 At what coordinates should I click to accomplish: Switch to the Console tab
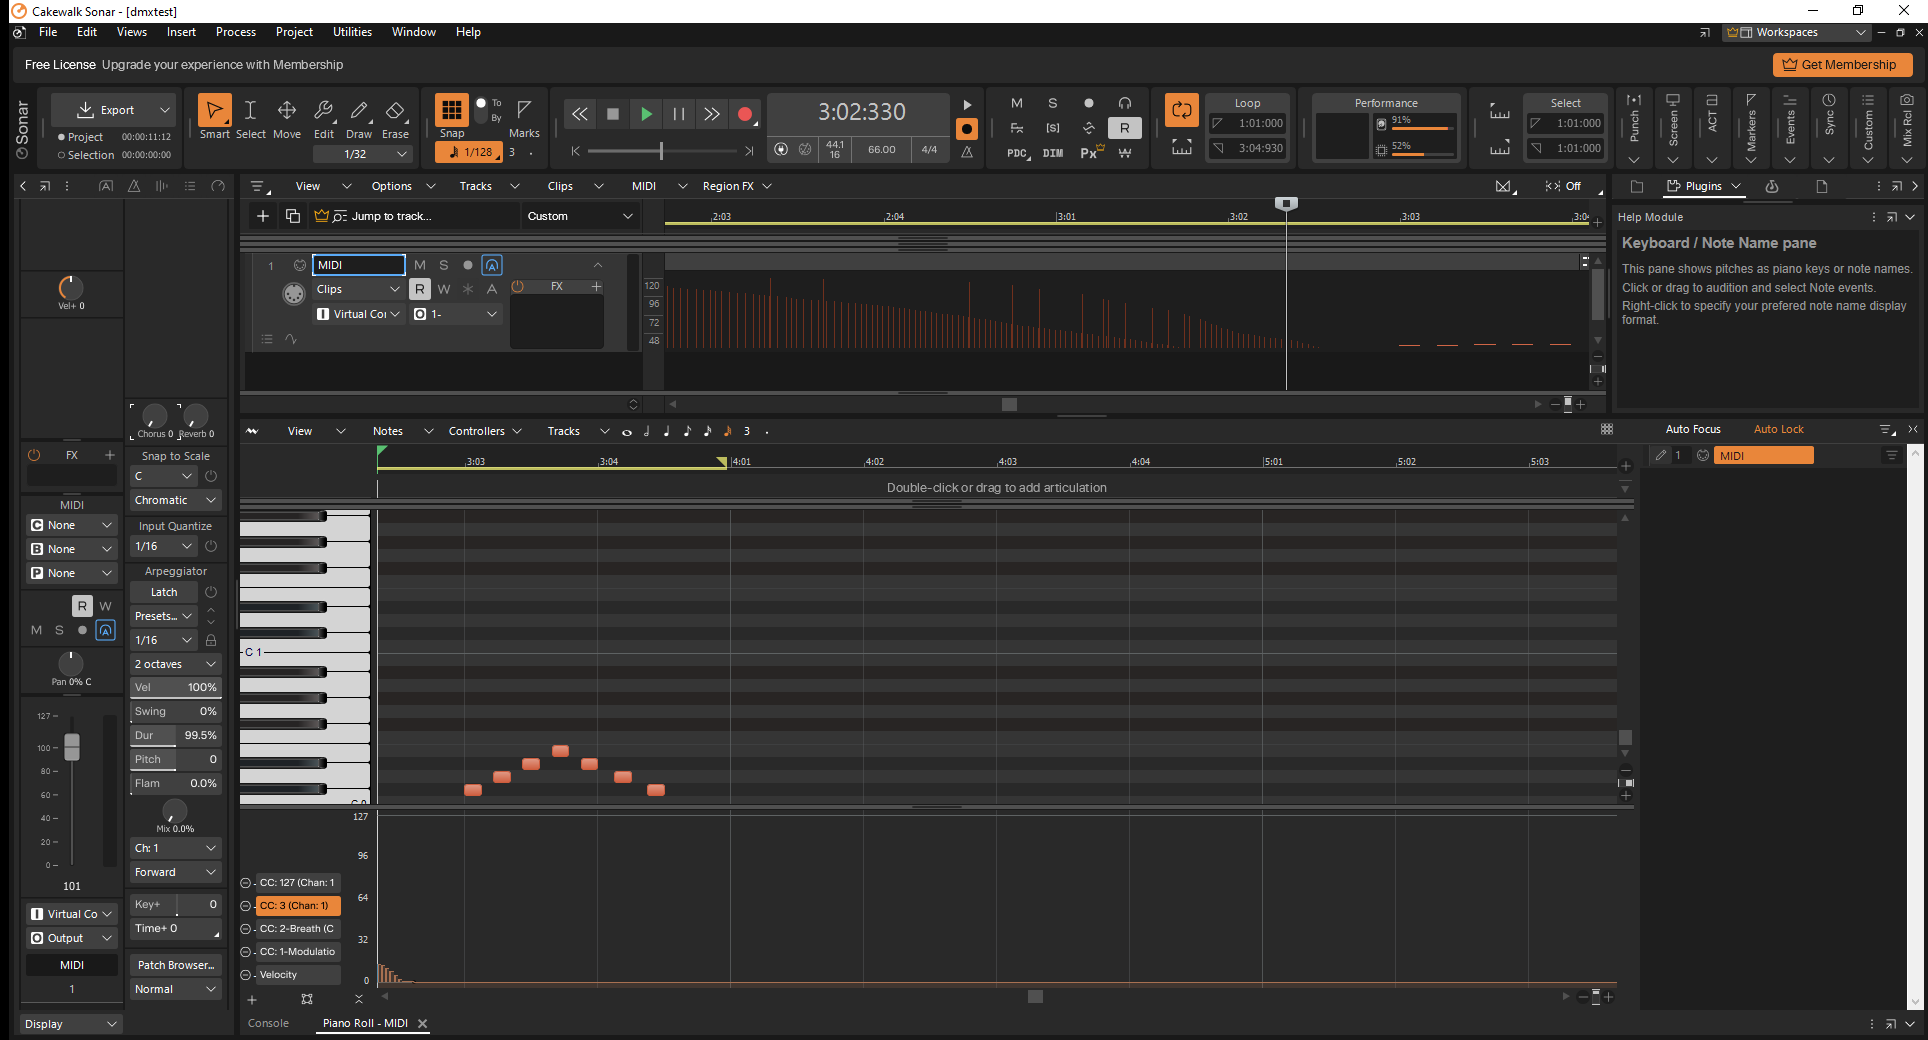pyautogui.click(x=268, y=1023)
